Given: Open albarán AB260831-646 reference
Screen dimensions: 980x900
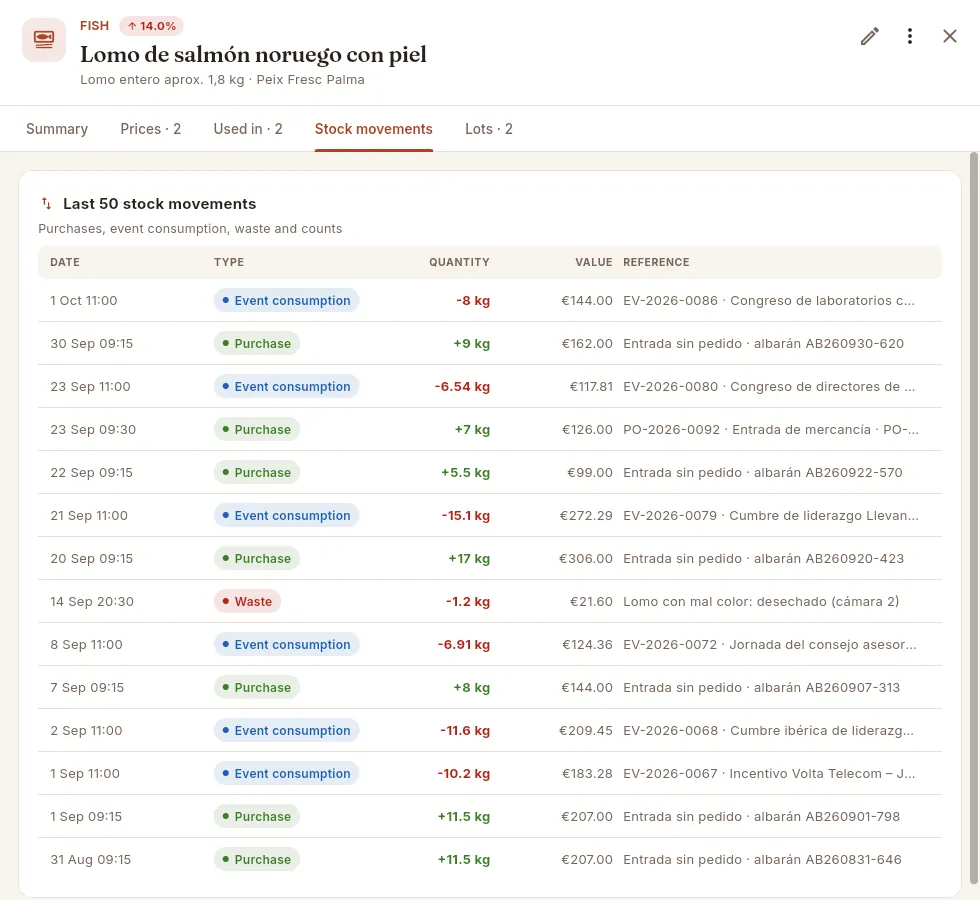Looking at the screenshot, I should [x=762, y=859].
